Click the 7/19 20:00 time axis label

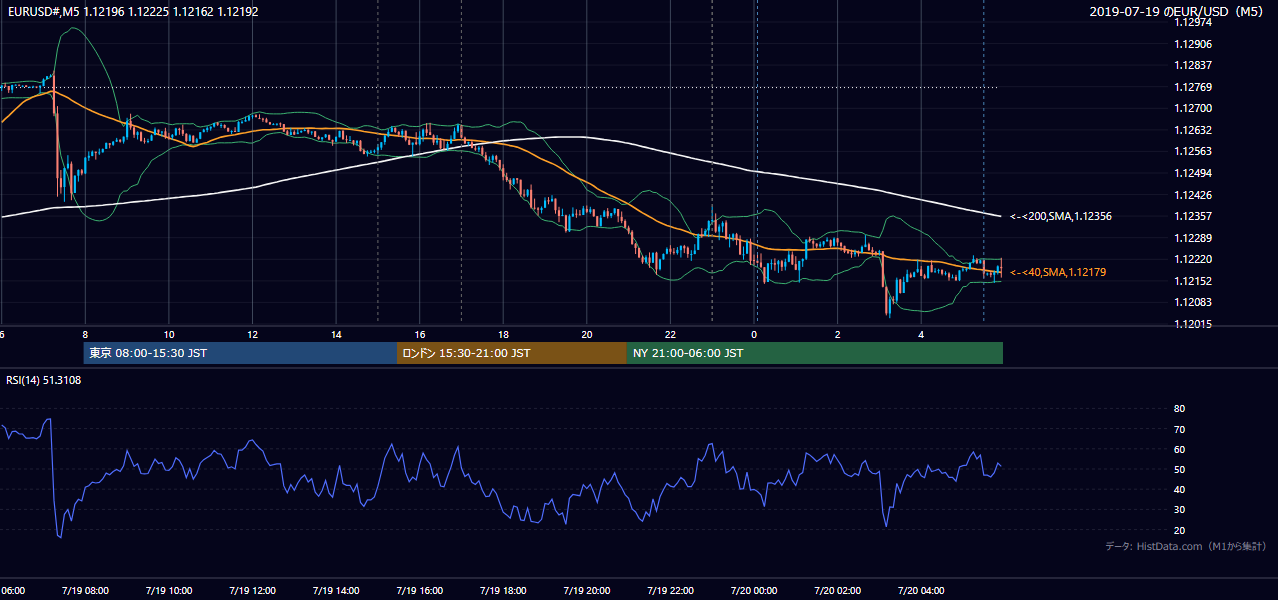(x=587, y=591)
